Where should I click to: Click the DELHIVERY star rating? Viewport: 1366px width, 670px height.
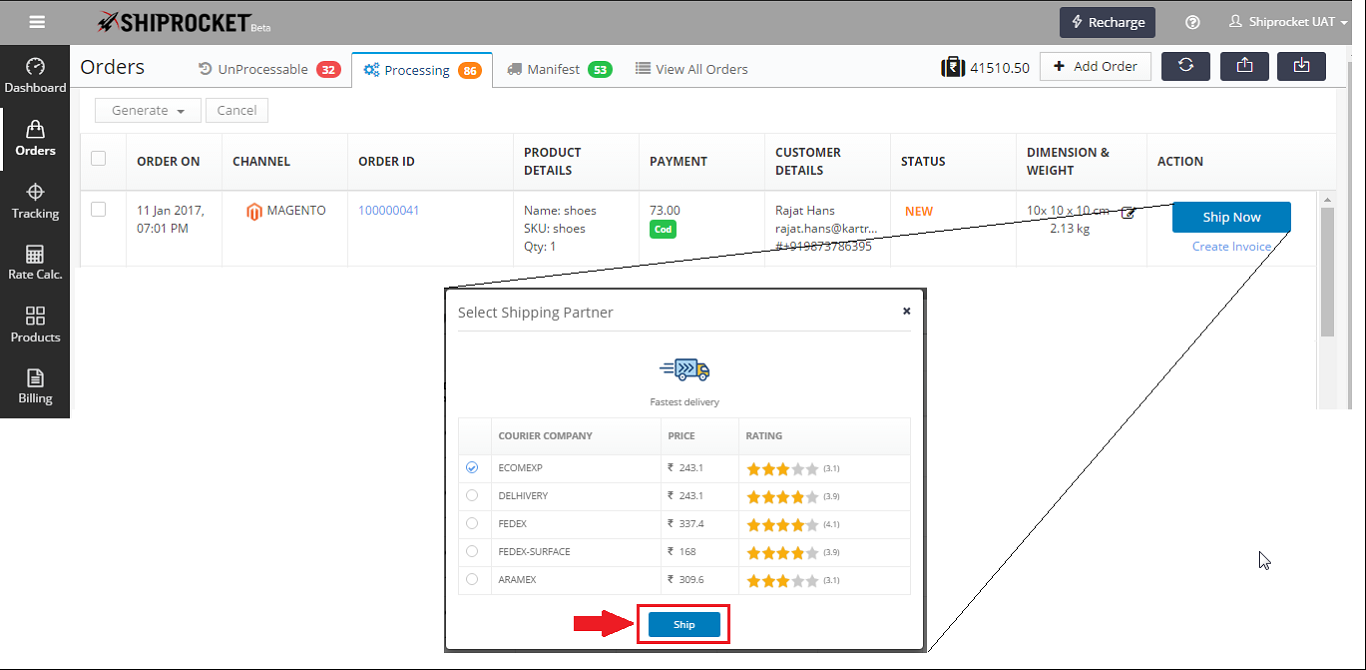783,496
